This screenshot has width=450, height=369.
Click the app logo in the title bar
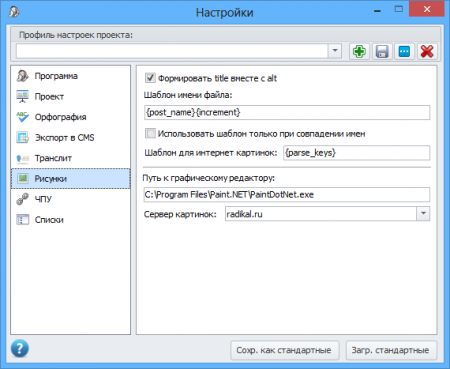[x=14, y=12]
